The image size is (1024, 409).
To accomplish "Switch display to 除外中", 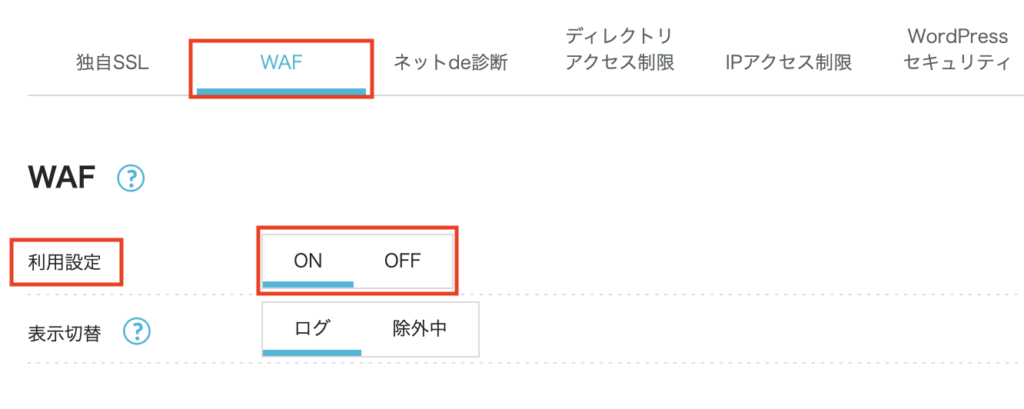I will coord(419,328).
